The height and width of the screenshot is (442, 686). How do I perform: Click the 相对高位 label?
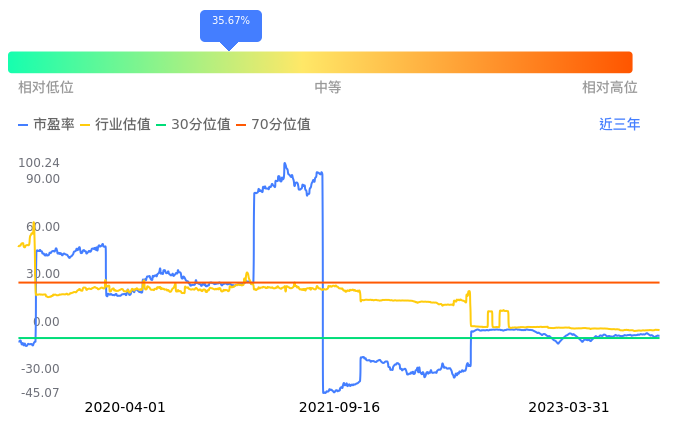(x=610, y=88)
